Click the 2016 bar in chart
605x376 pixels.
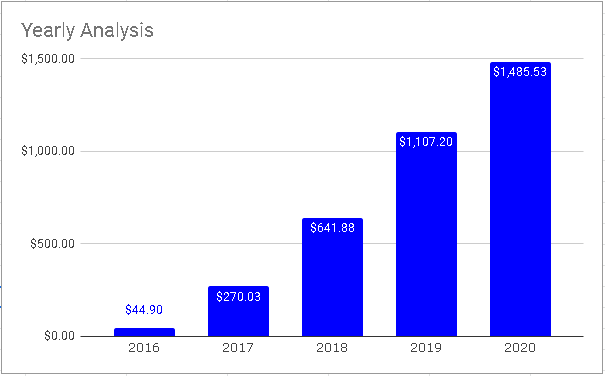144,332
